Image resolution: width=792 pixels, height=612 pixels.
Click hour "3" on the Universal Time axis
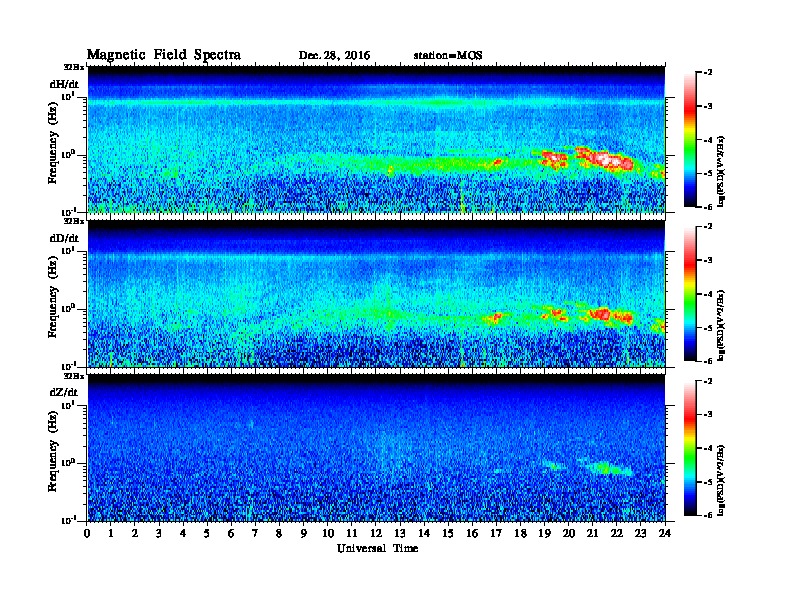pos(159,533)
